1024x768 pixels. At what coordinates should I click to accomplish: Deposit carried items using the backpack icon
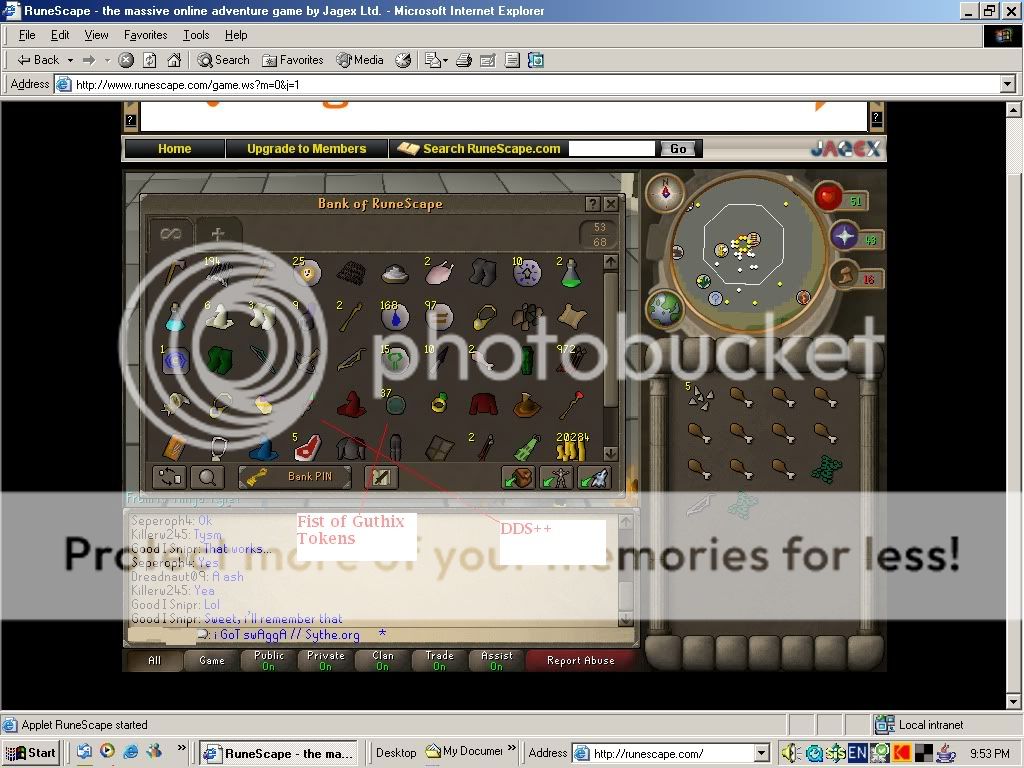518,478
